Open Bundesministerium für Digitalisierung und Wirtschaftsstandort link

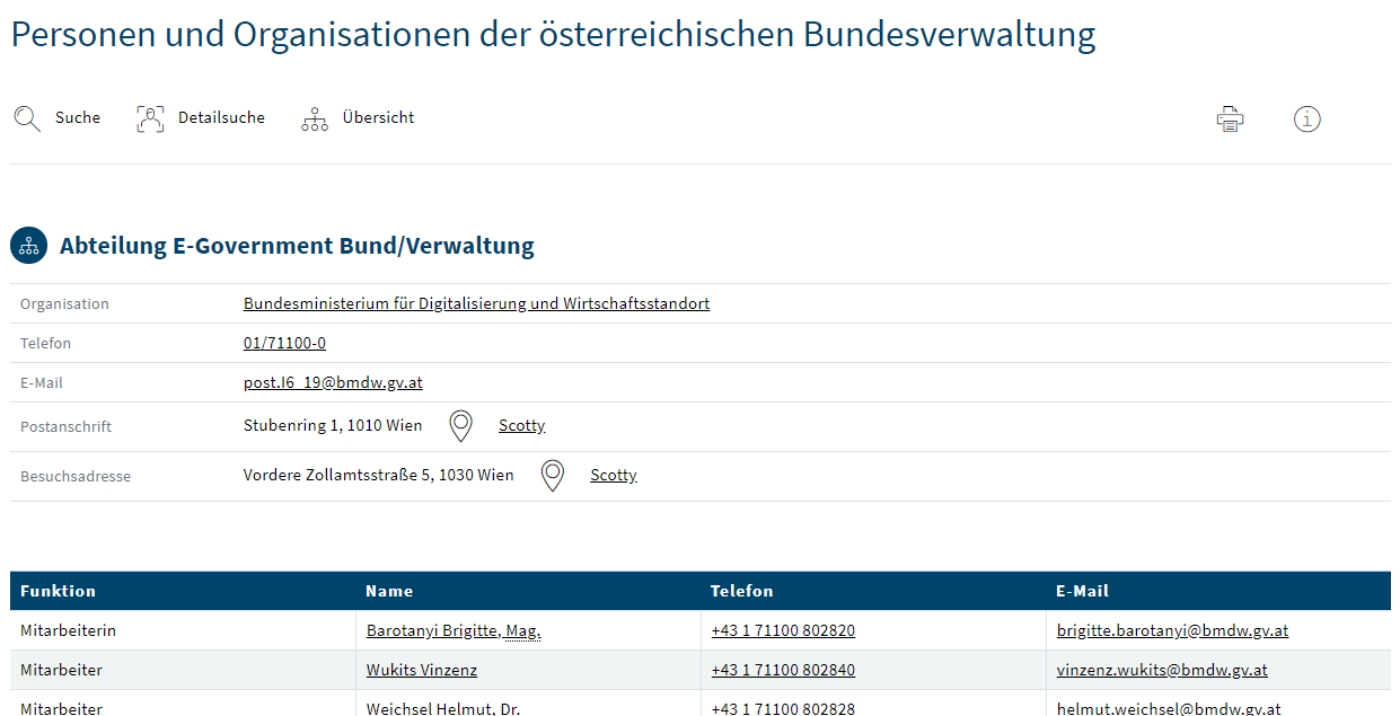[x=477, y=303]
